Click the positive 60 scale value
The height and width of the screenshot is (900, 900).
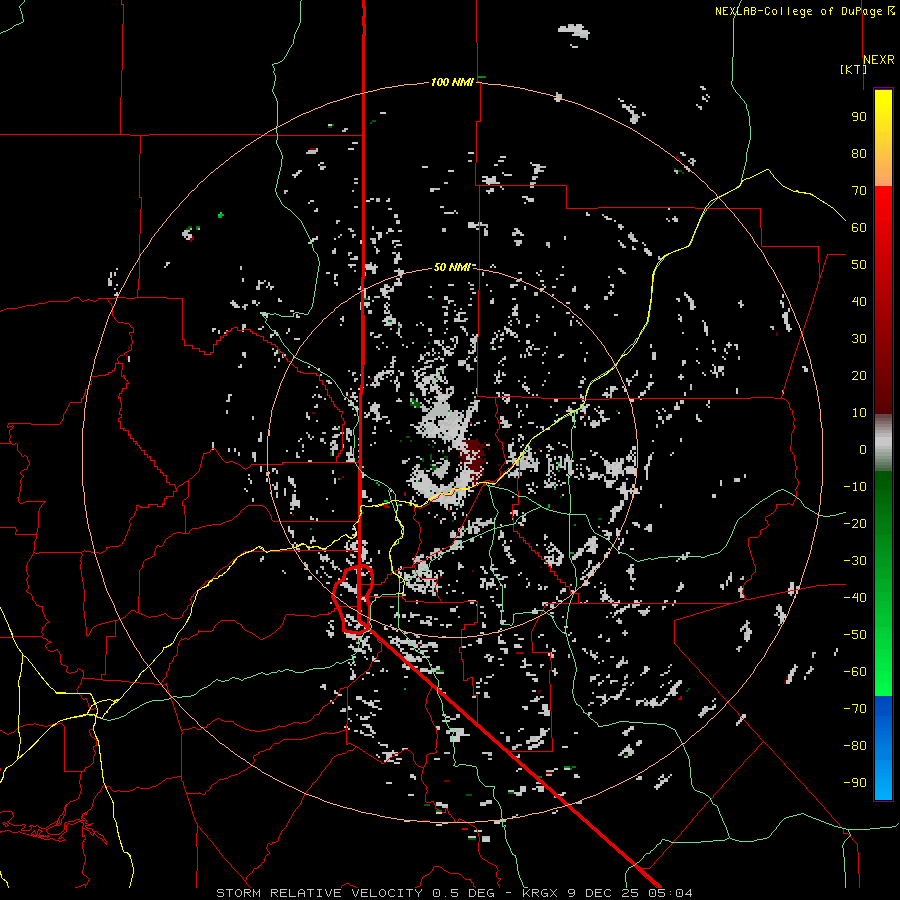[859, 227]
